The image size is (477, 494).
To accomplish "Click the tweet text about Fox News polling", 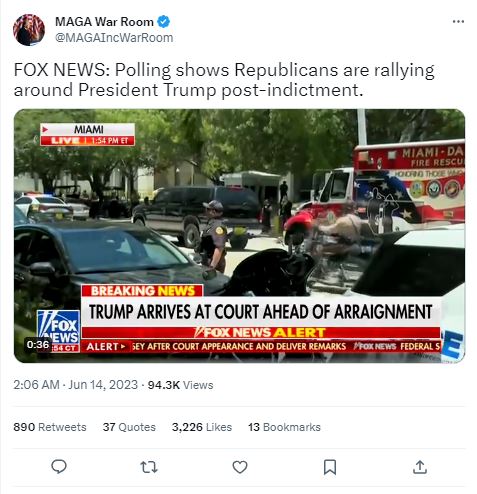I will point(224,80).
